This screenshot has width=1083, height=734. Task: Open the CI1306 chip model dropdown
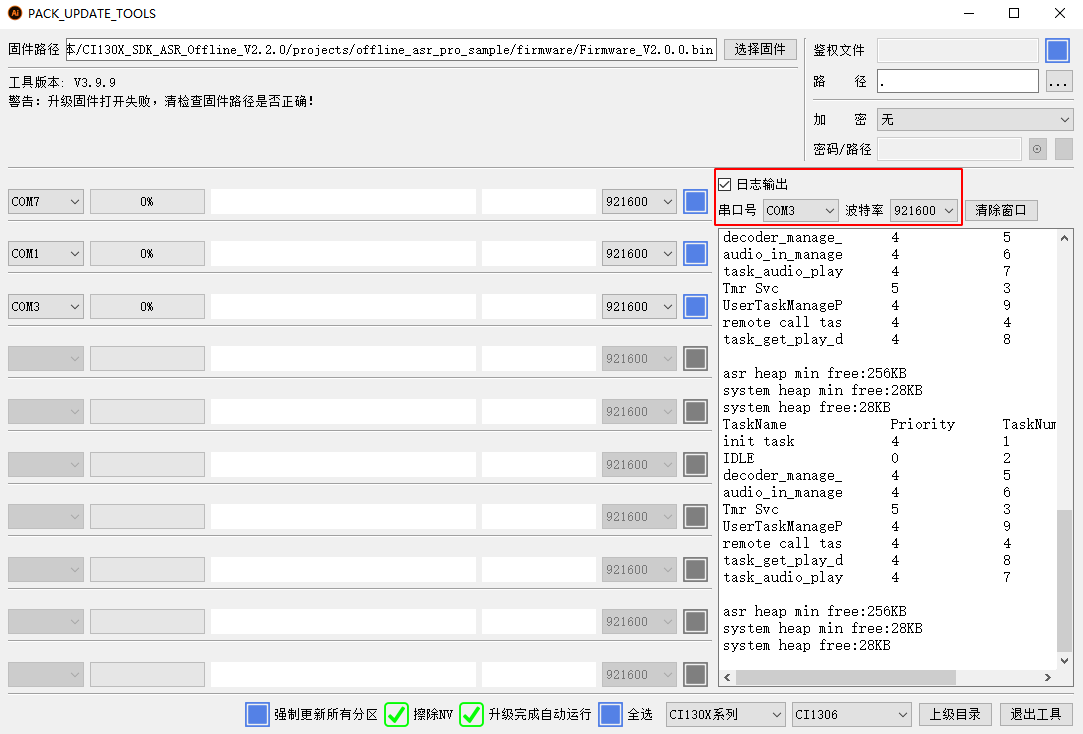coord(851,714)
